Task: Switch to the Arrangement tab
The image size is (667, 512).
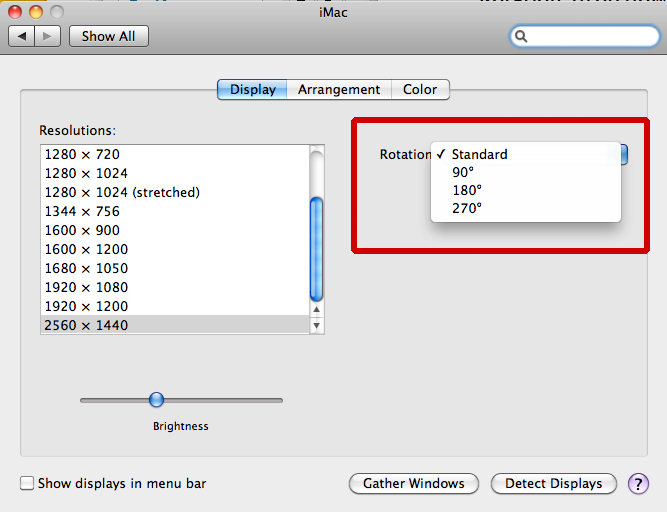Action: point(339,89)
